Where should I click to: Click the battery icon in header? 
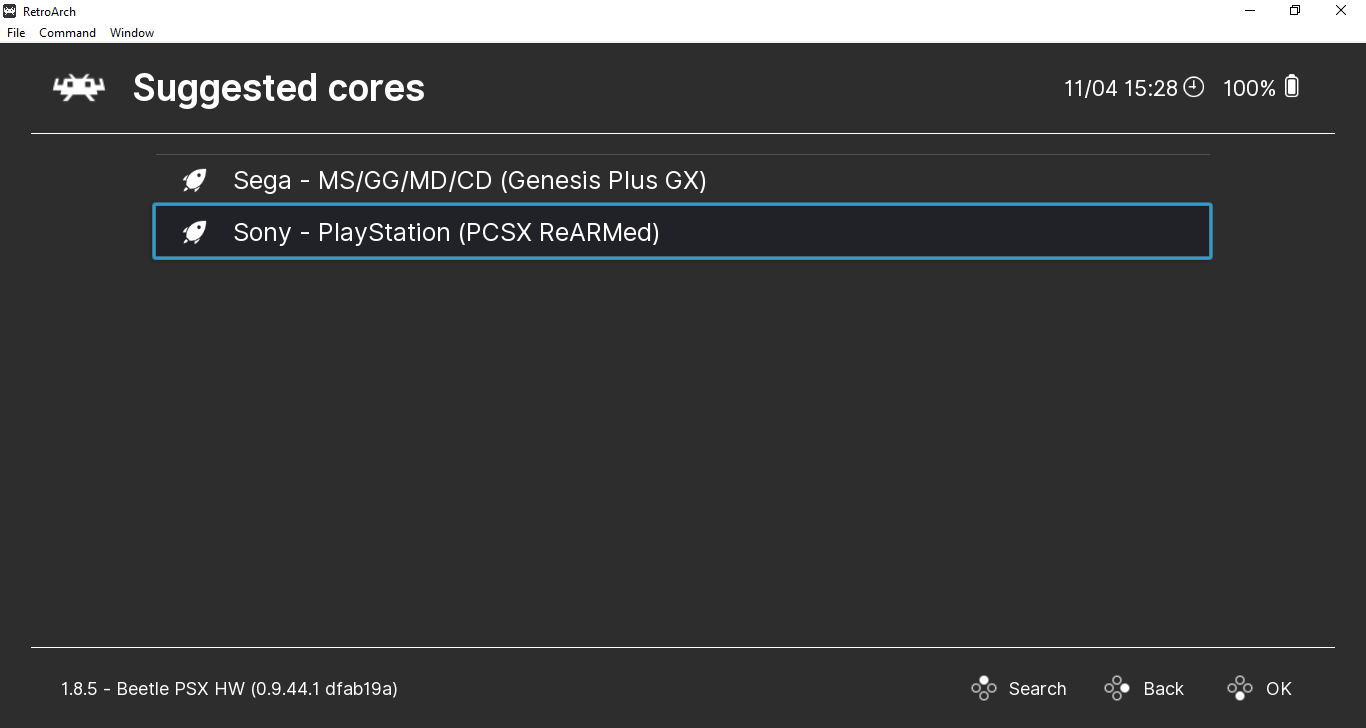click(x=1292, y=87)
